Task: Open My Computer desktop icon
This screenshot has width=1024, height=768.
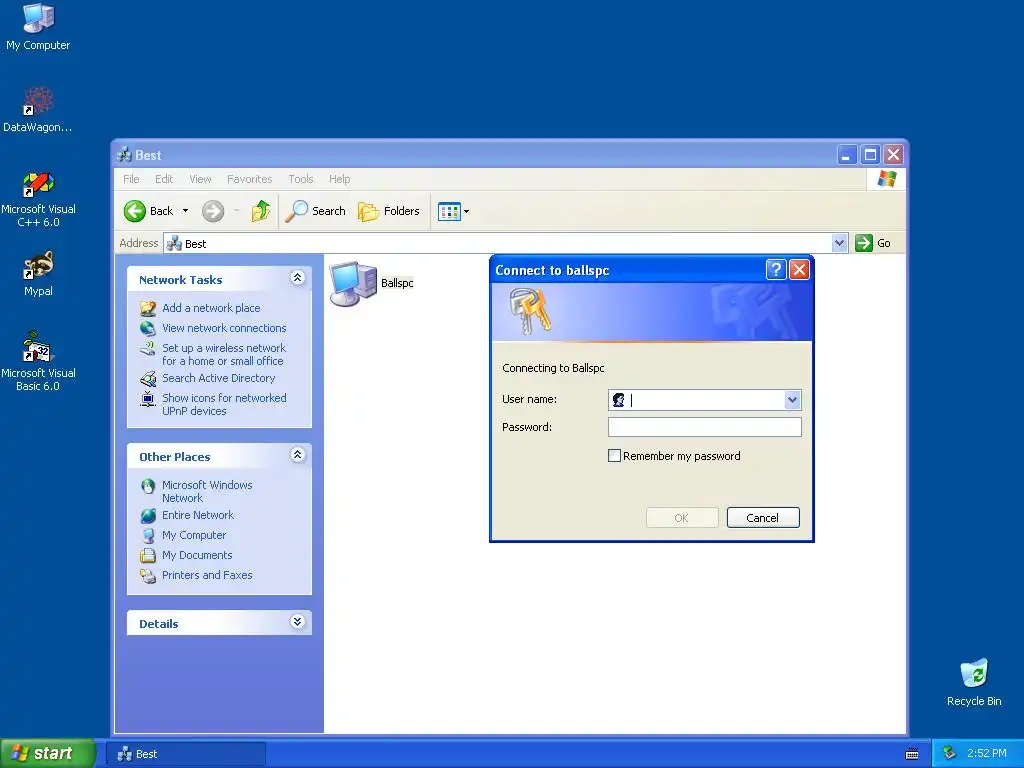Action: click(38, 26)
